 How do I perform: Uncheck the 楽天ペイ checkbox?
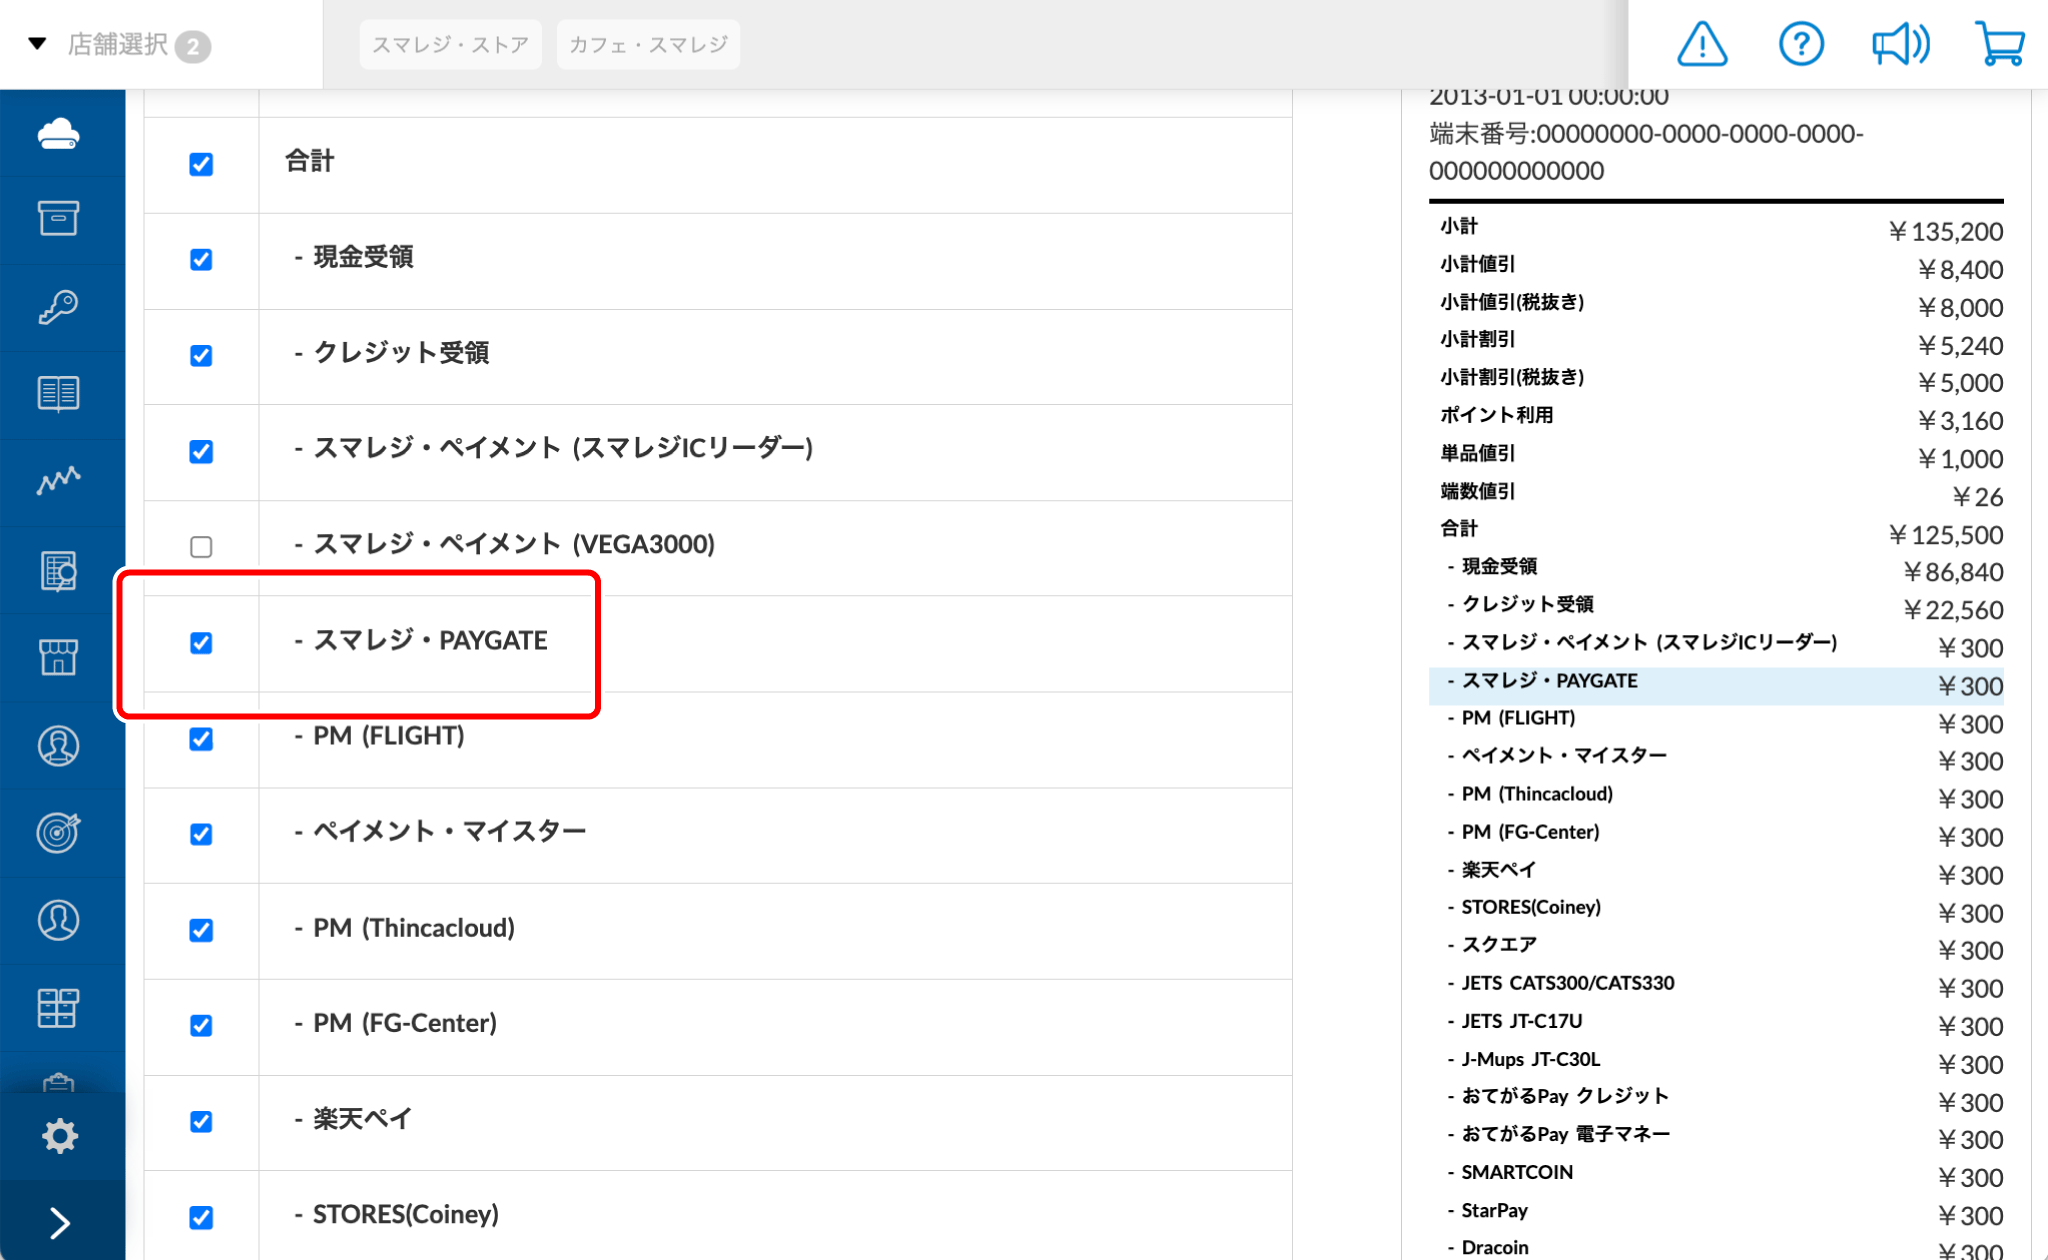point(201,1122)
